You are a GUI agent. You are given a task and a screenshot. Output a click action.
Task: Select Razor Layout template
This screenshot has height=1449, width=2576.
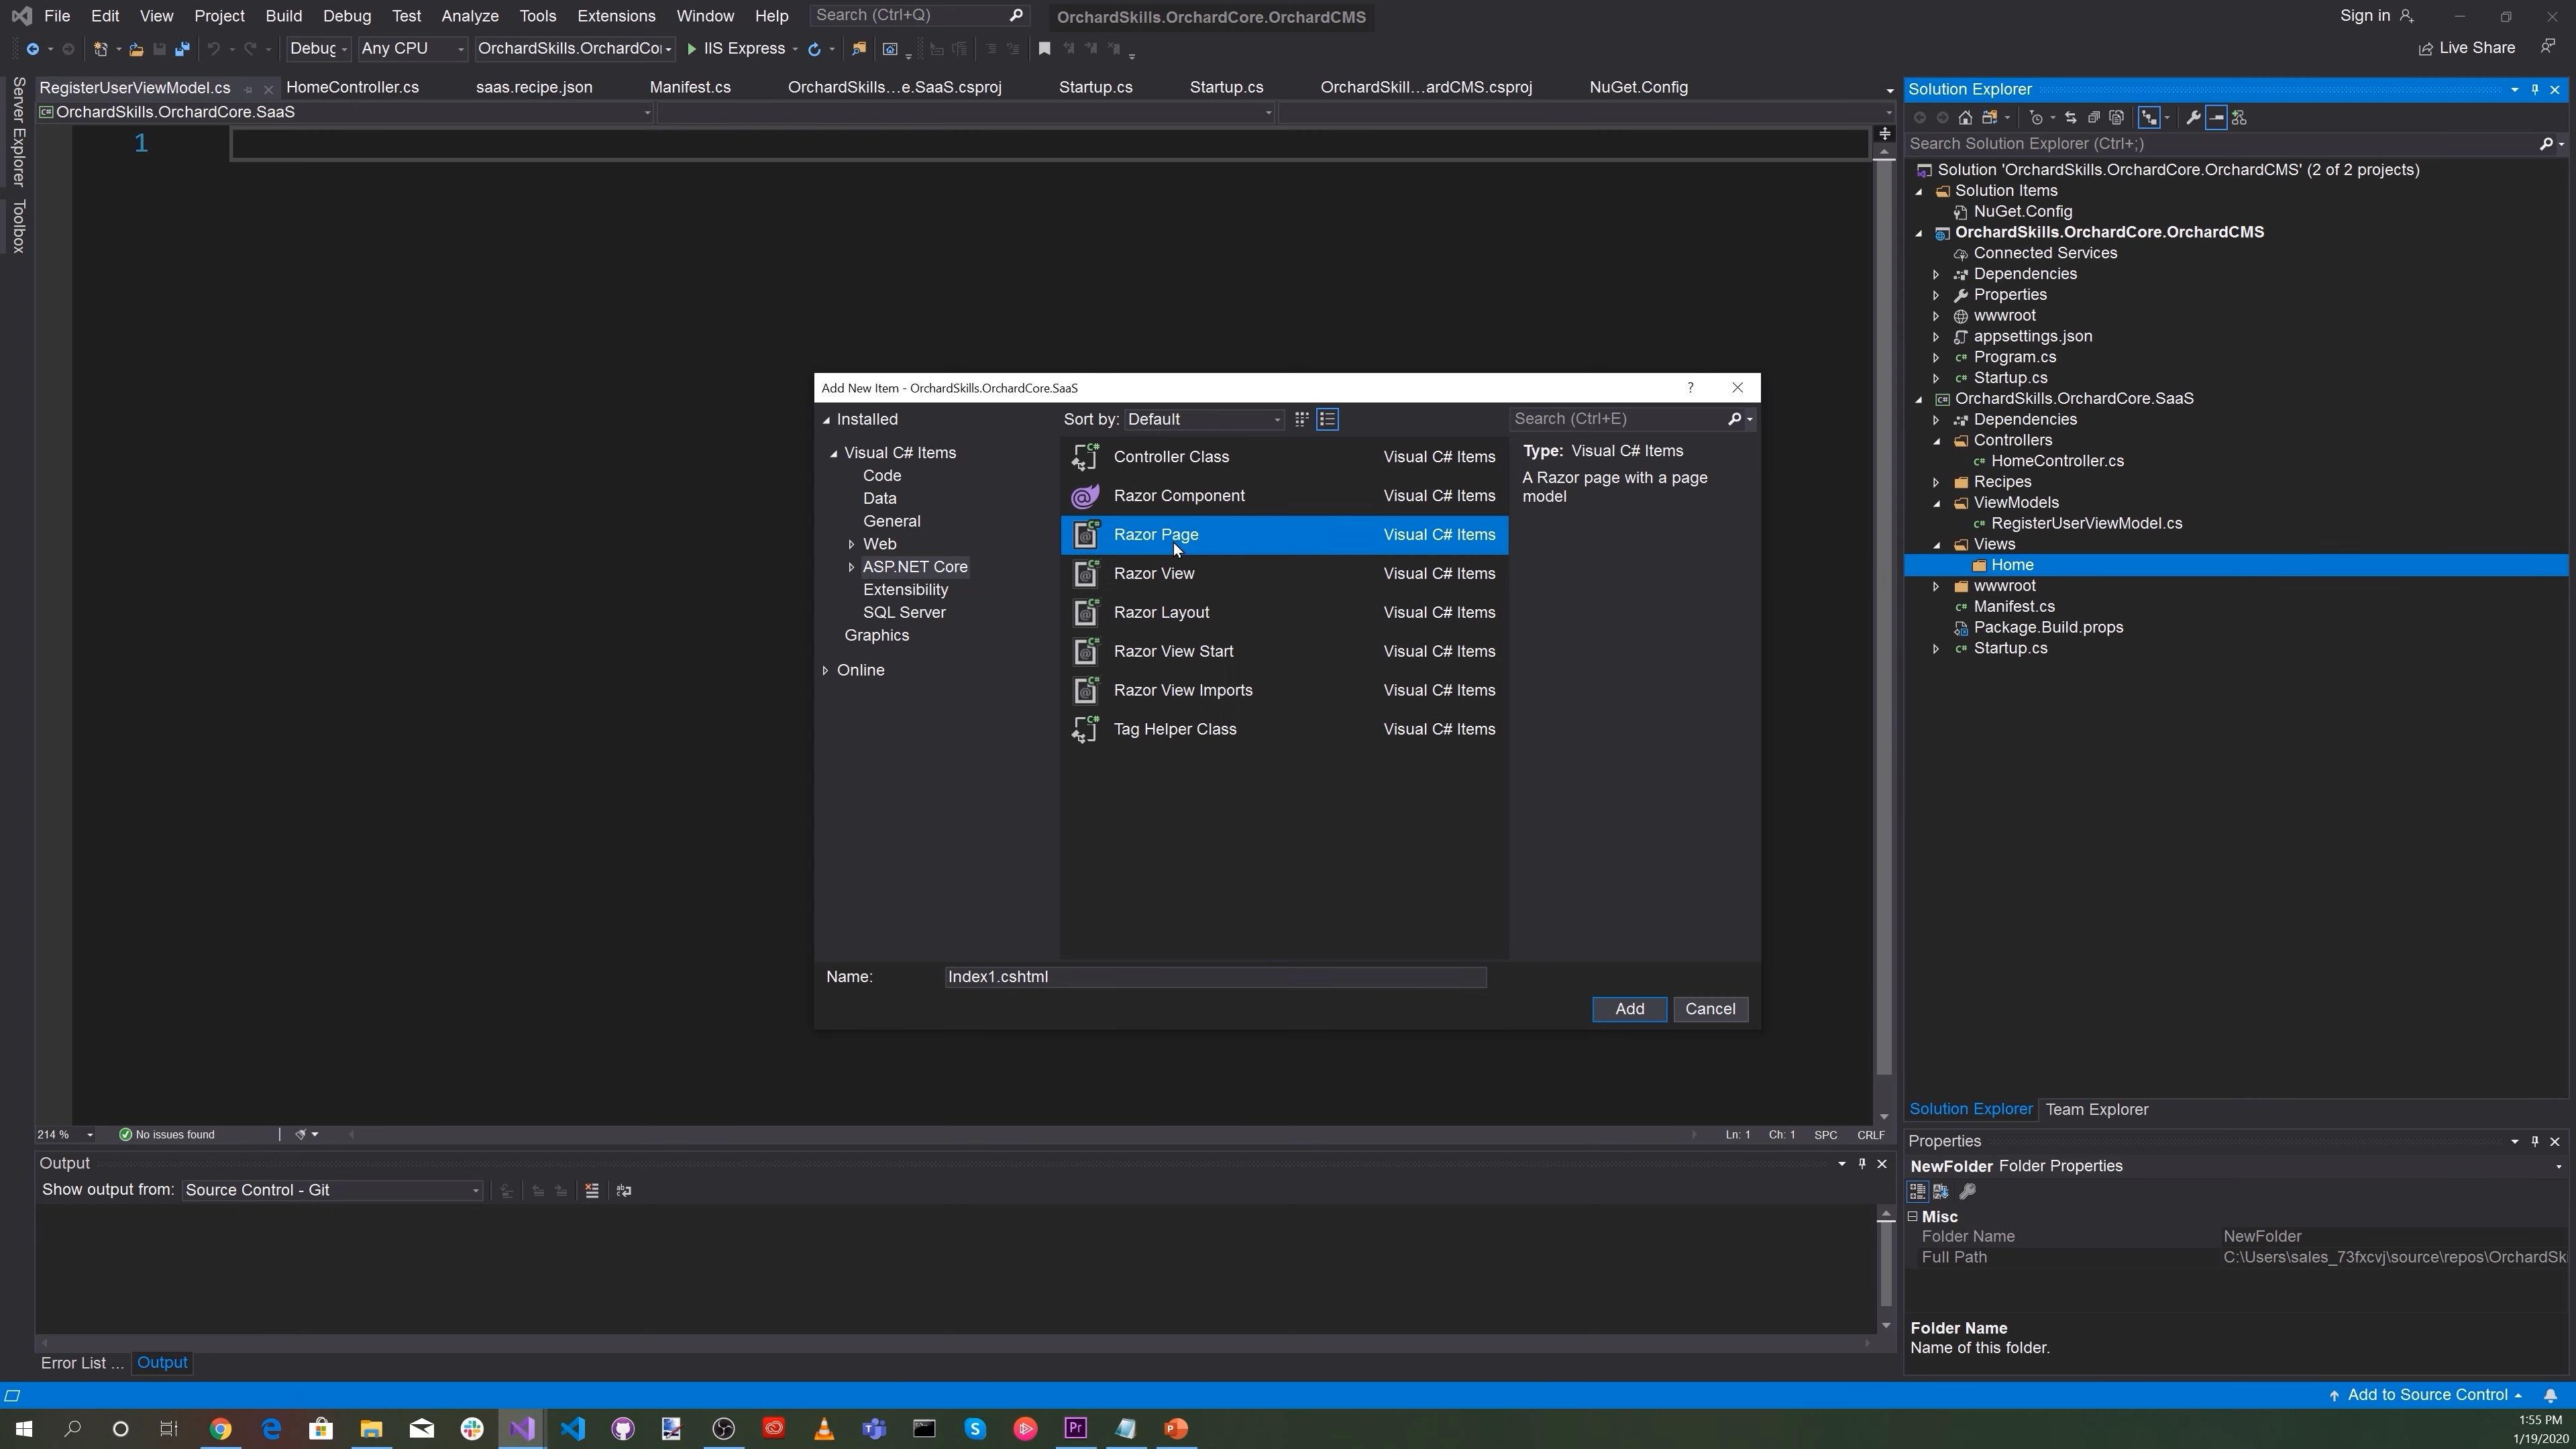coord(1284,613)
